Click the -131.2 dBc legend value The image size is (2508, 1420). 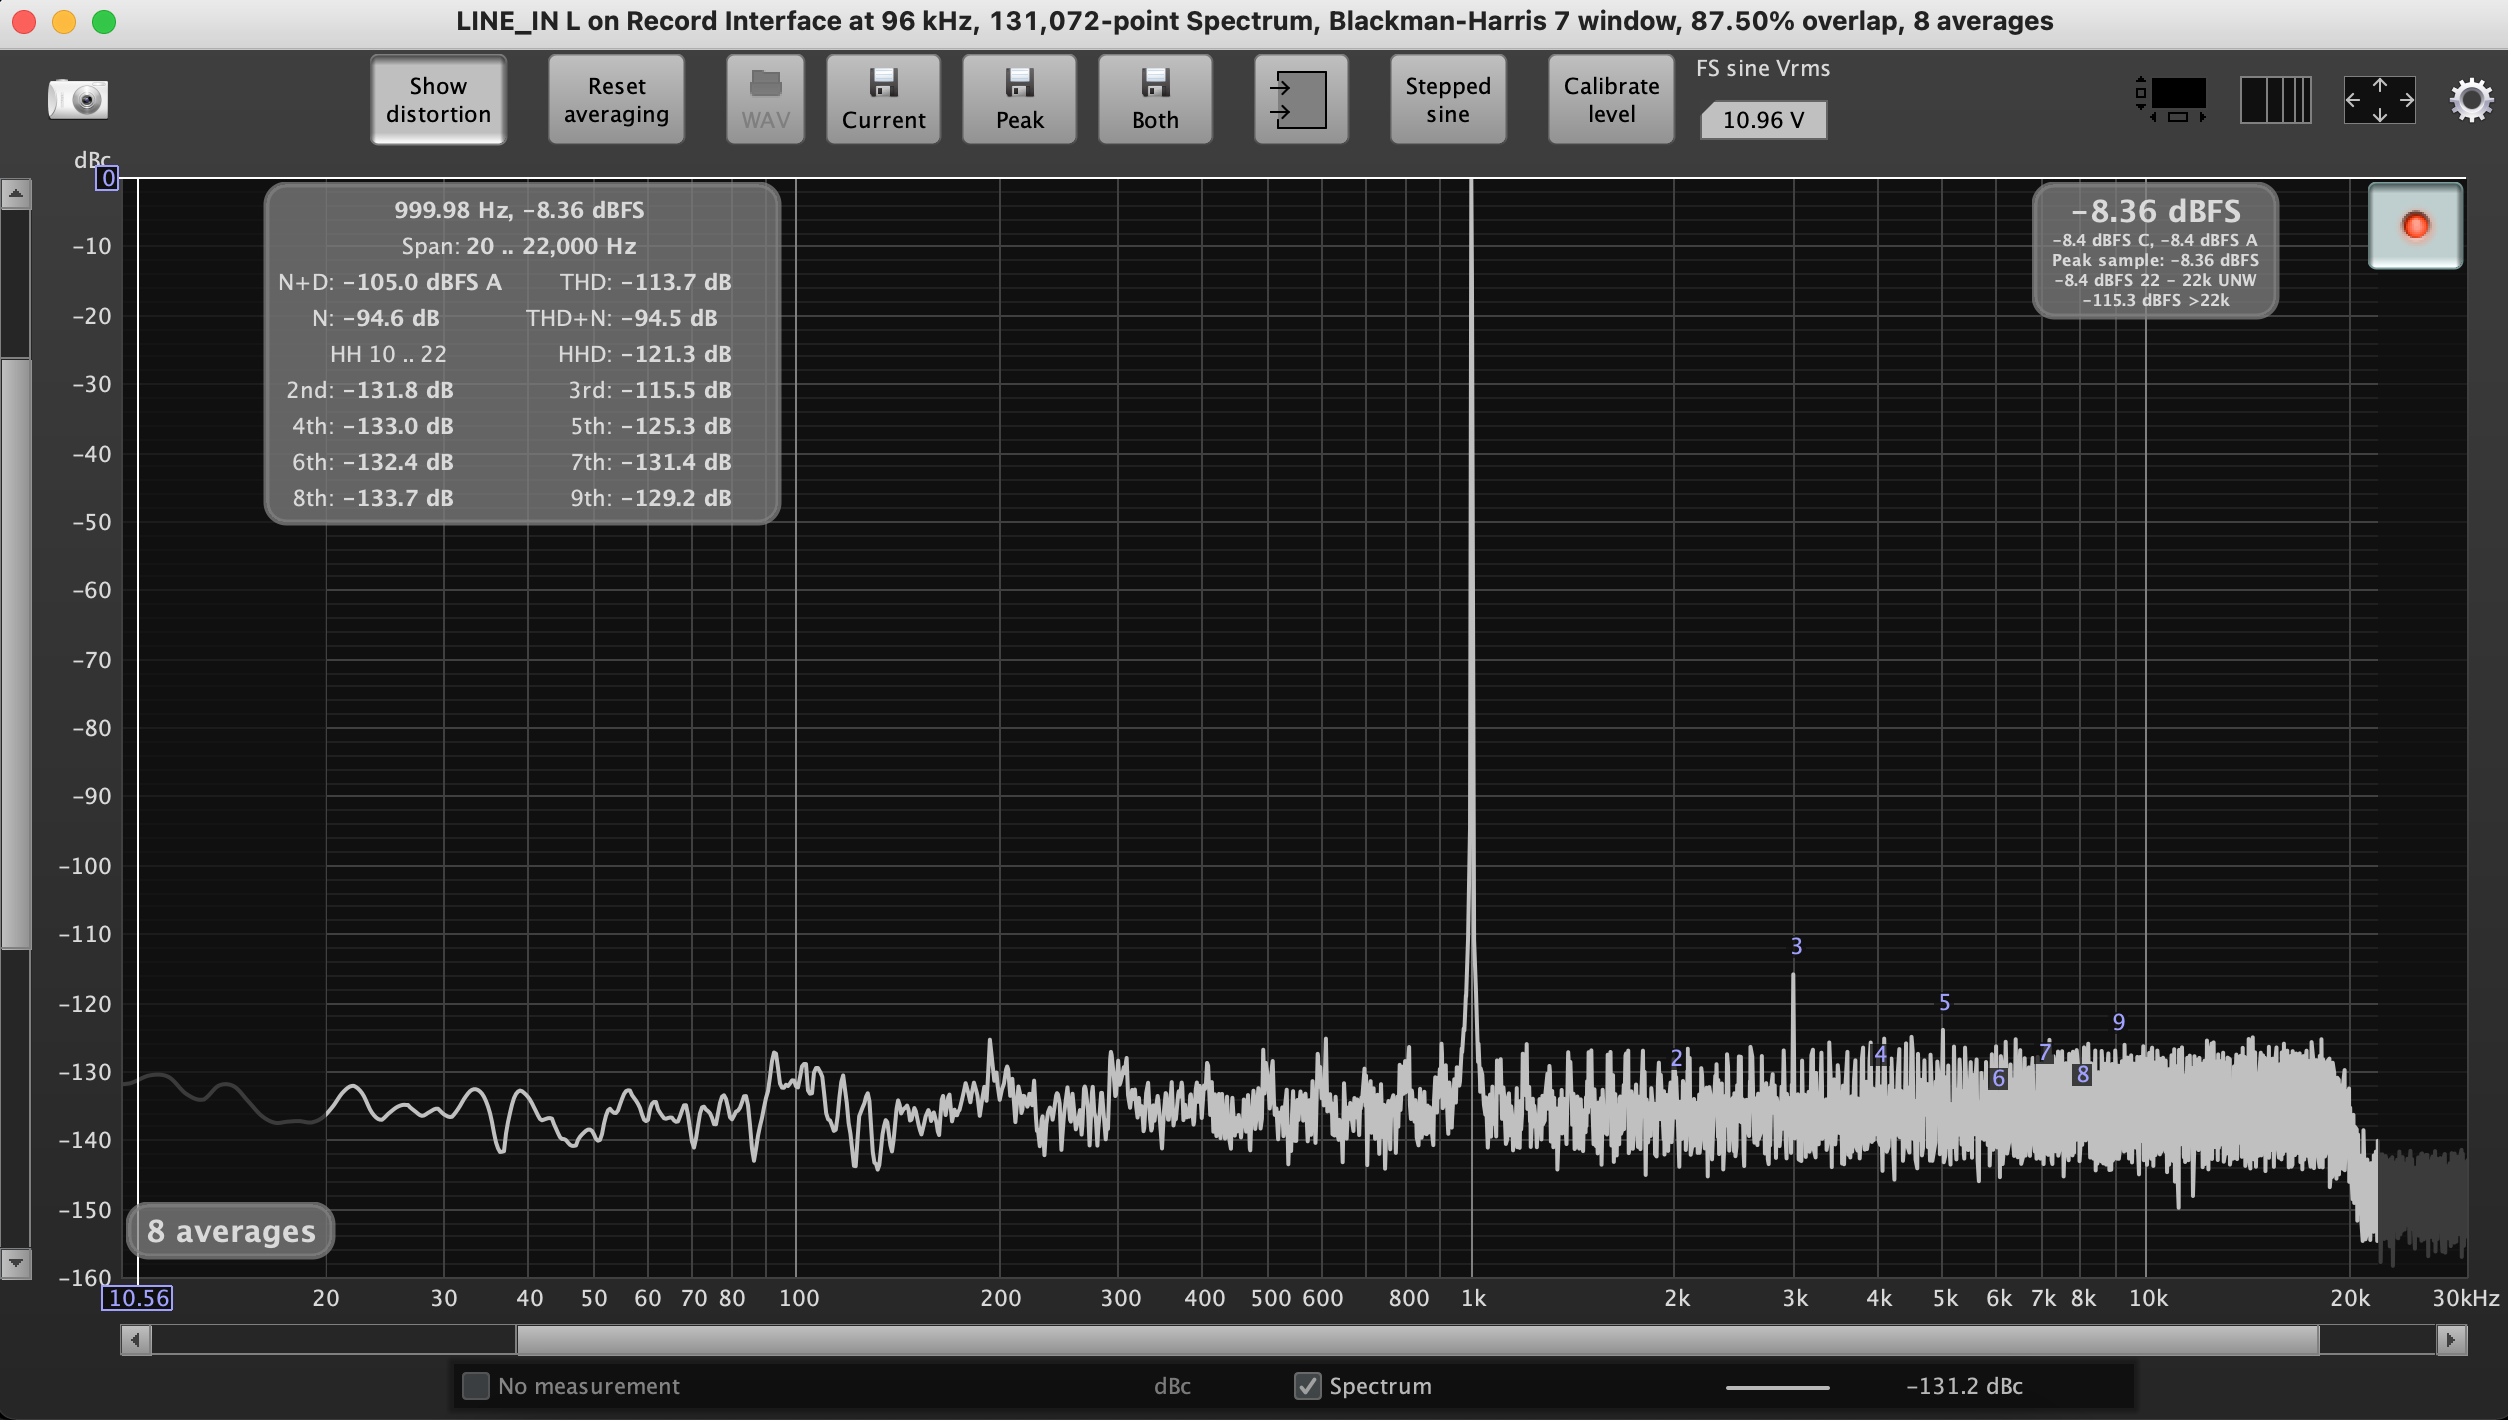click(x=1964, y=1386)
